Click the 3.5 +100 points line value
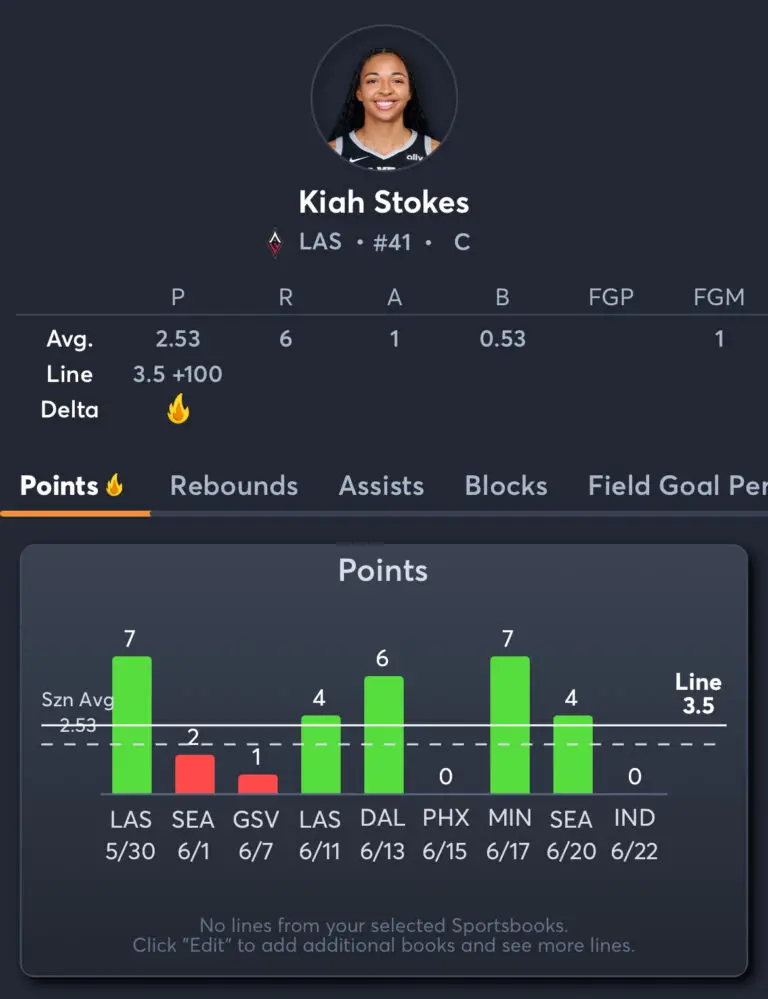768x999 pixels. 178,374
